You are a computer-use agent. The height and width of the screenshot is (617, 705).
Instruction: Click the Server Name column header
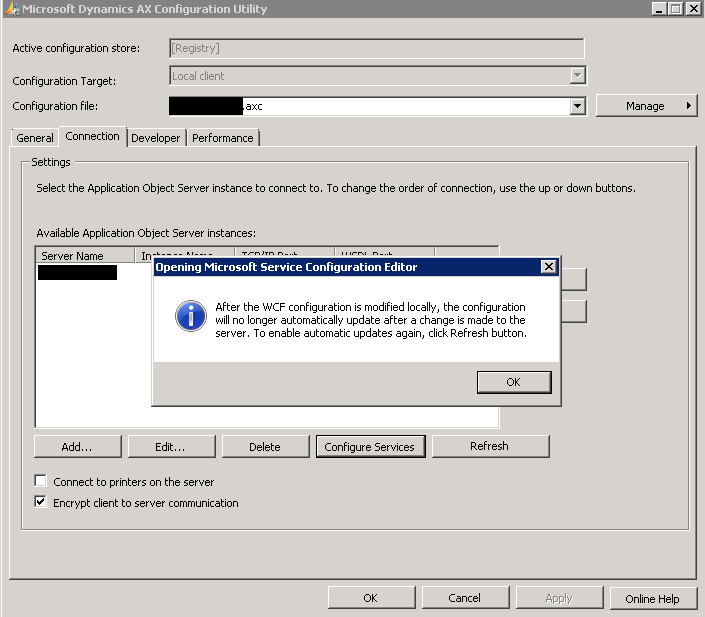pyautogui.click(x=85, y=255)
